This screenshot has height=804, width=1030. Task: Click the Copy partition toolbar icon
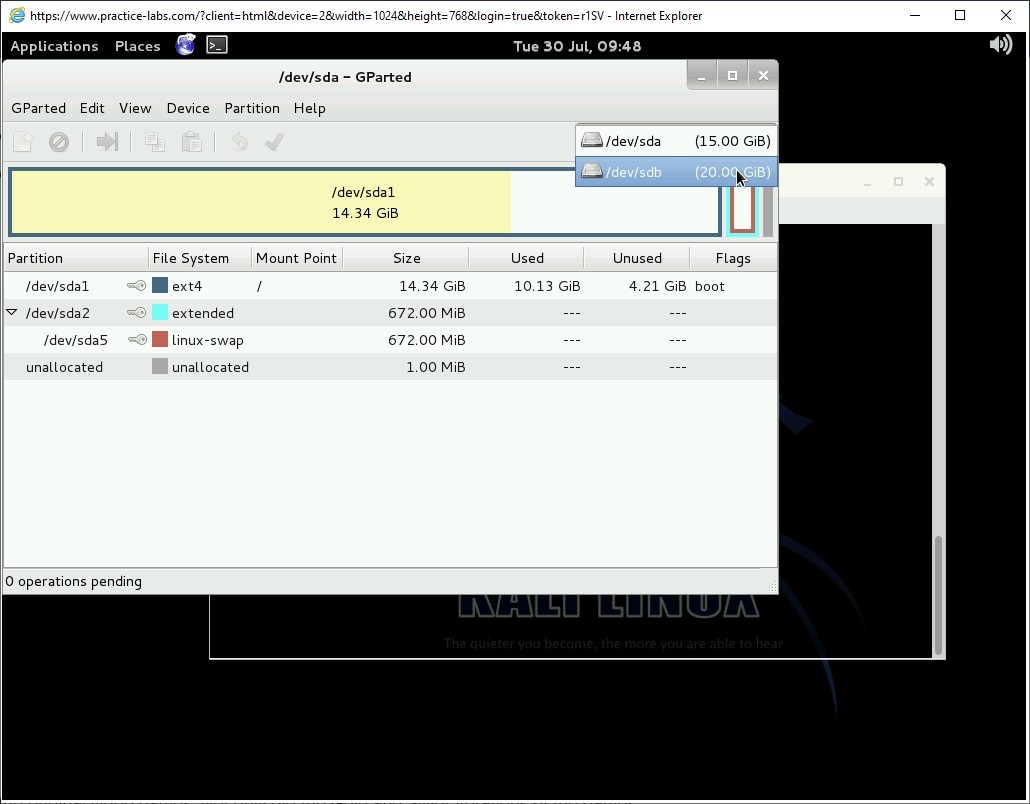pos(155,142)
